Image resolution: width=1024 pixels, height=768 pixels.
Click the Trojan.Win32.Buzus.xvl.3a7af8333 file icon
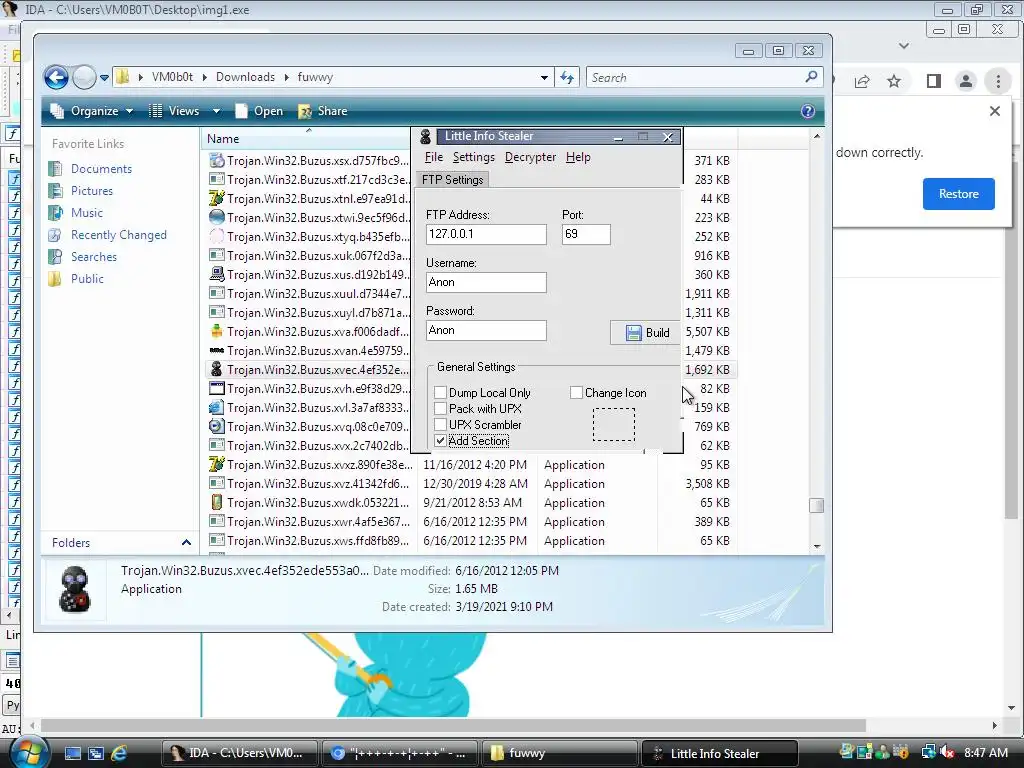coord(217,408)
